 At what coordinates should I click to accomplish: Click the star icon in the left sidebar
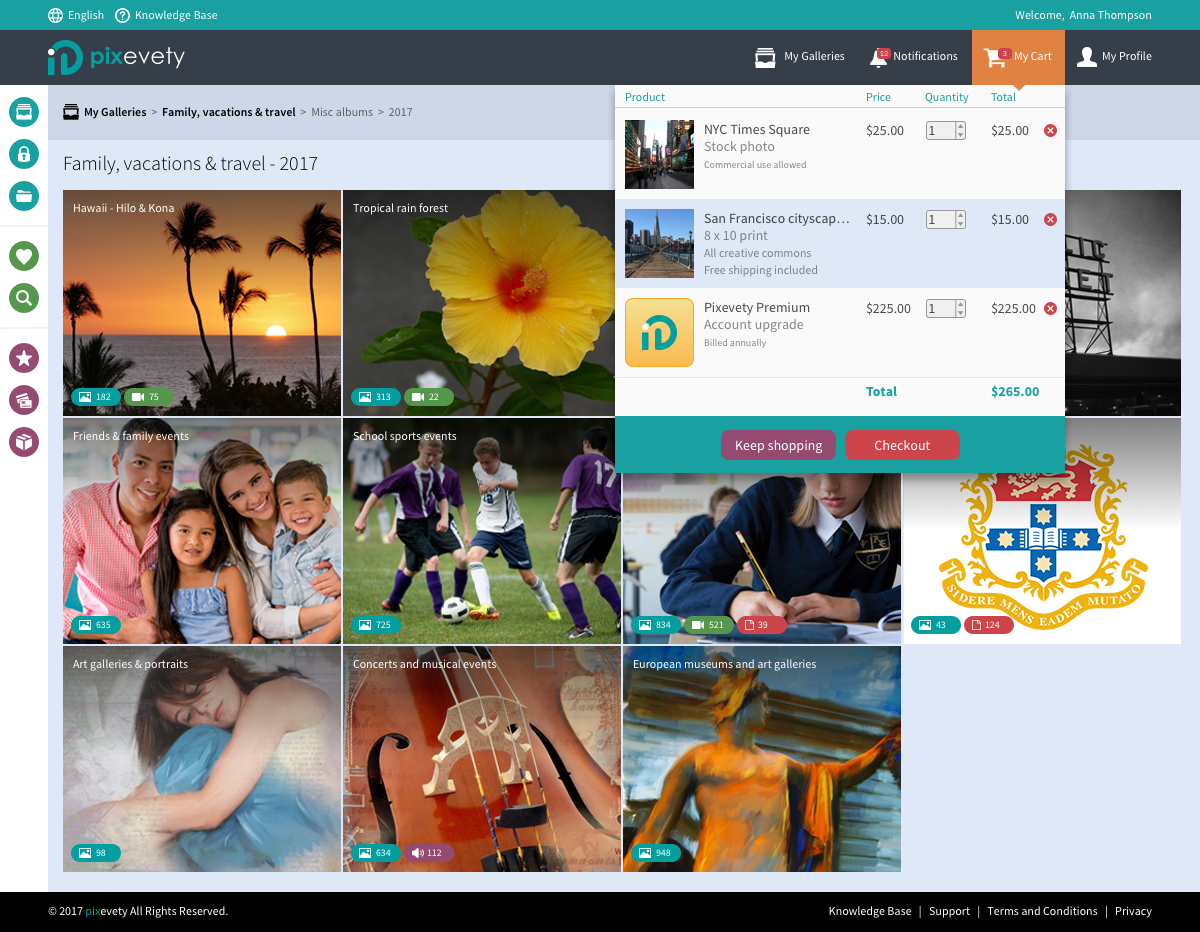tap(24, 357)
